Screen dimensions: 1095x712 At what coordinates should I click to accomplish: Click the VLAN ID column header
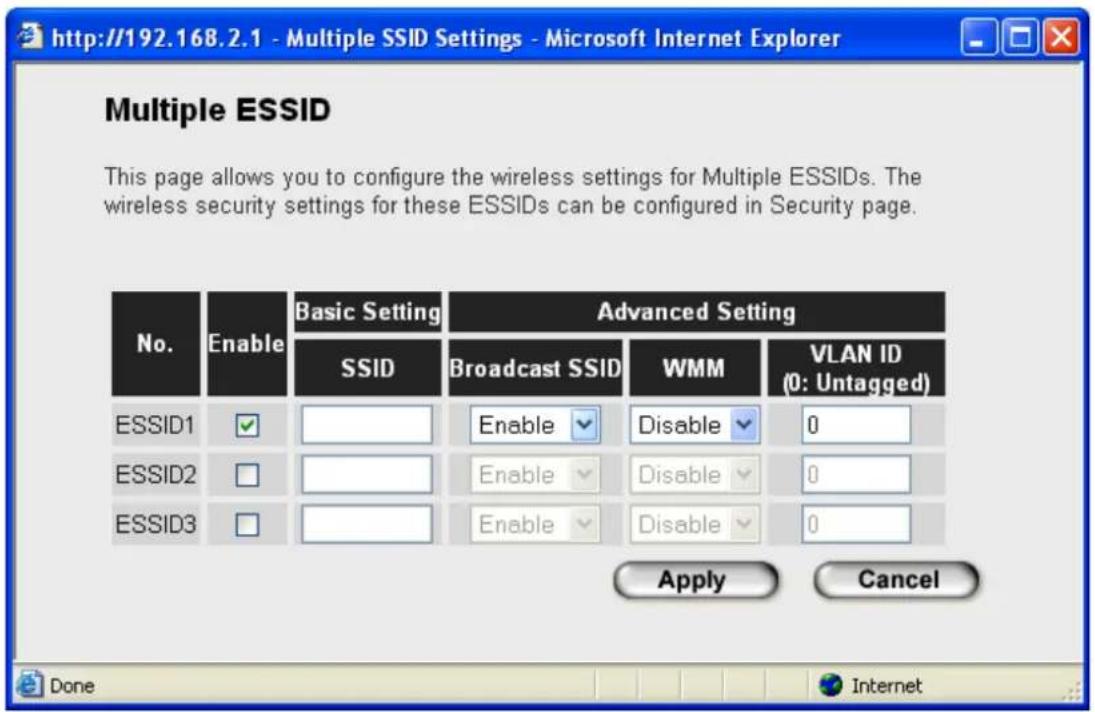(856, 368)
